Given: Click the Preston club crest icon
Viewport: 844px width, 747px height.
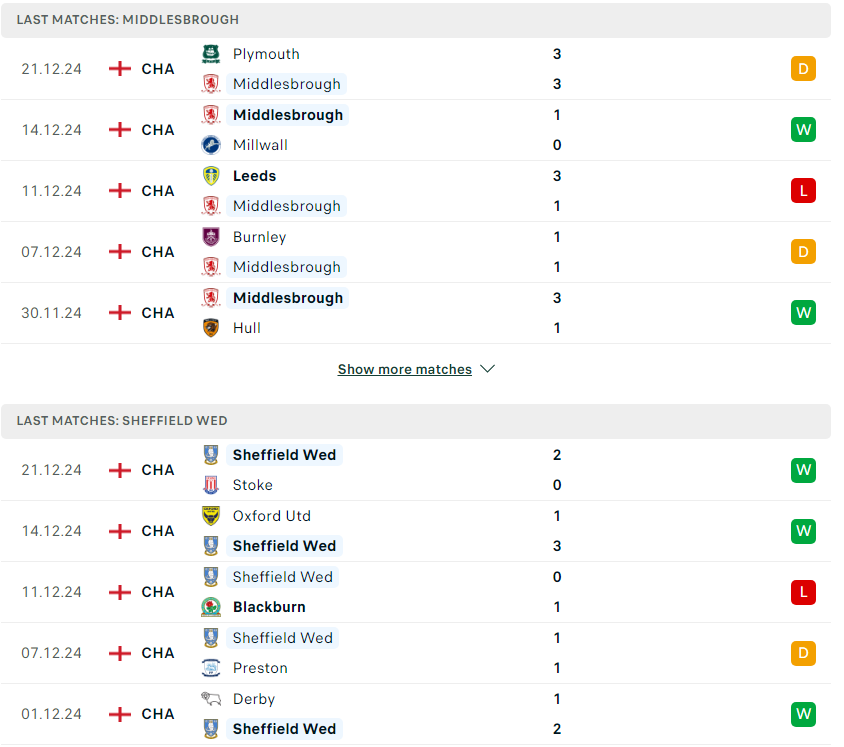Looking at the screenshot, I should [211, 668].
